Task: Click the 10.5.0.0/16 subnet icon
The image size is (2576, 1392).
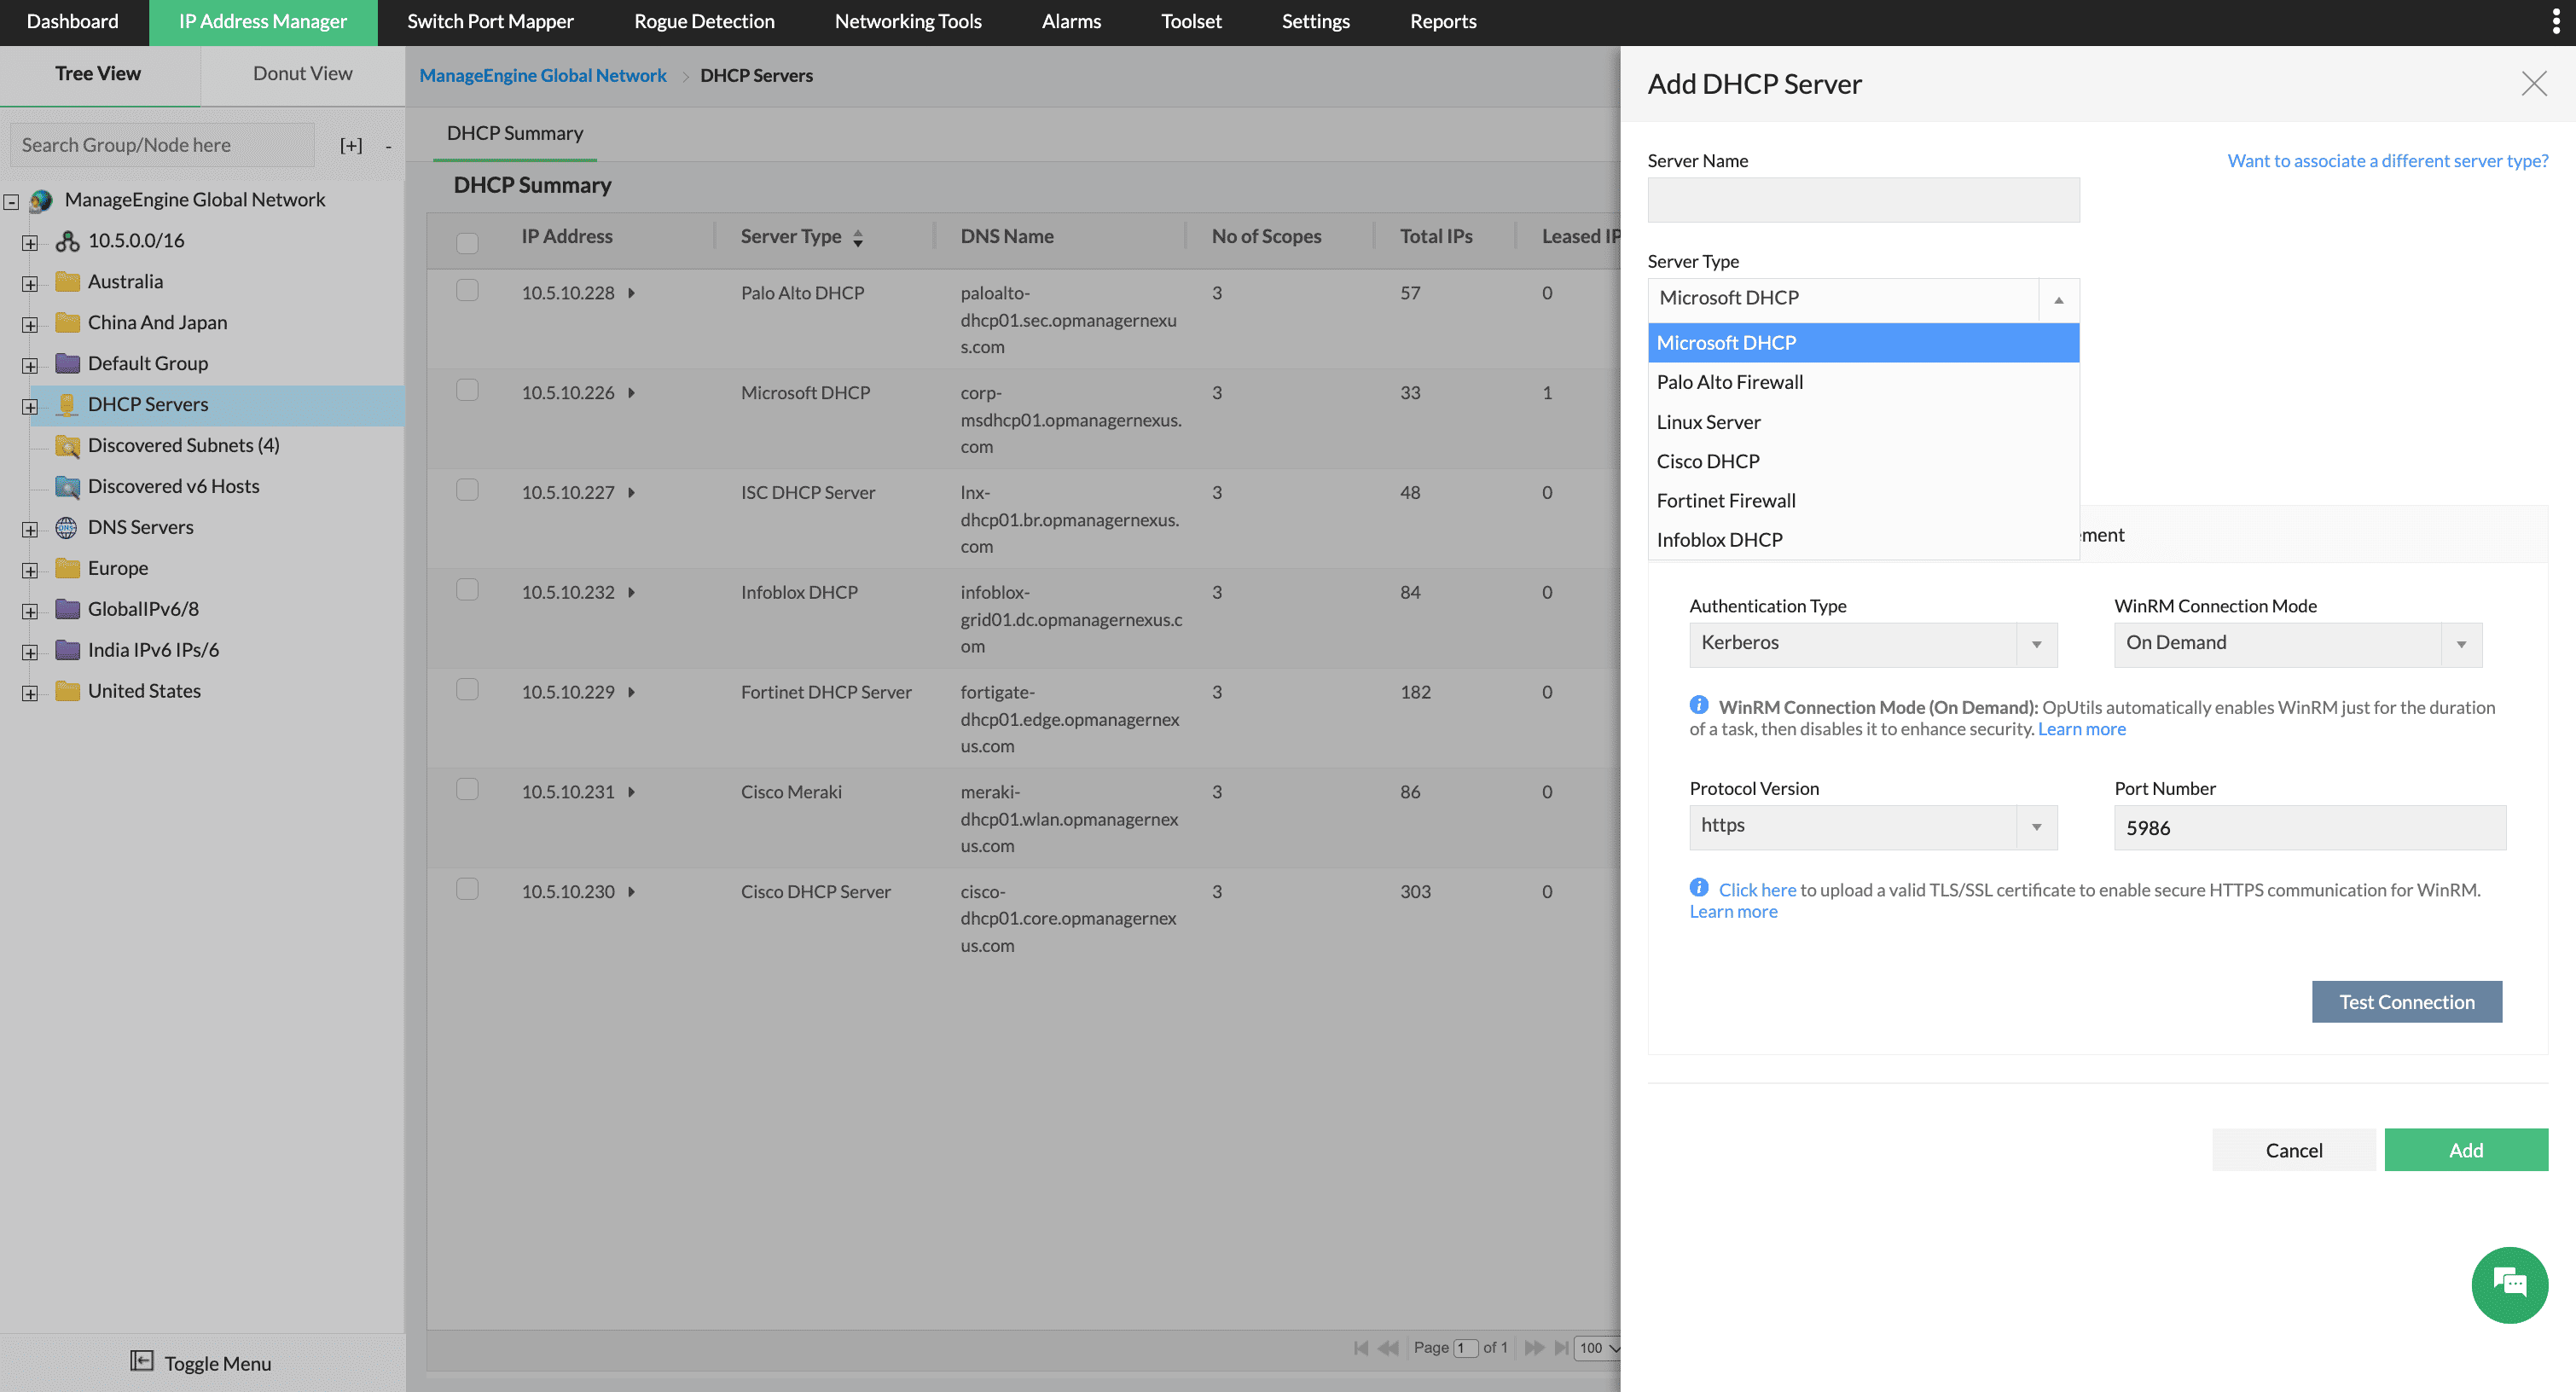Action: (x=67, y=241)
